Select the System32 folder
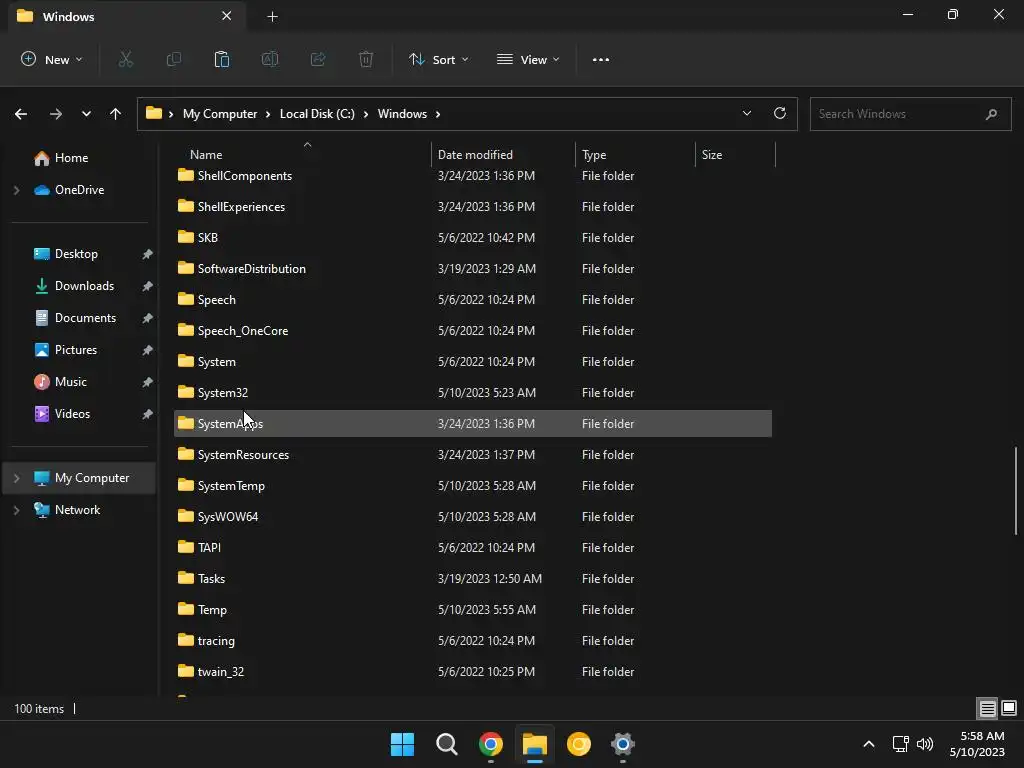 coord(473,392)
